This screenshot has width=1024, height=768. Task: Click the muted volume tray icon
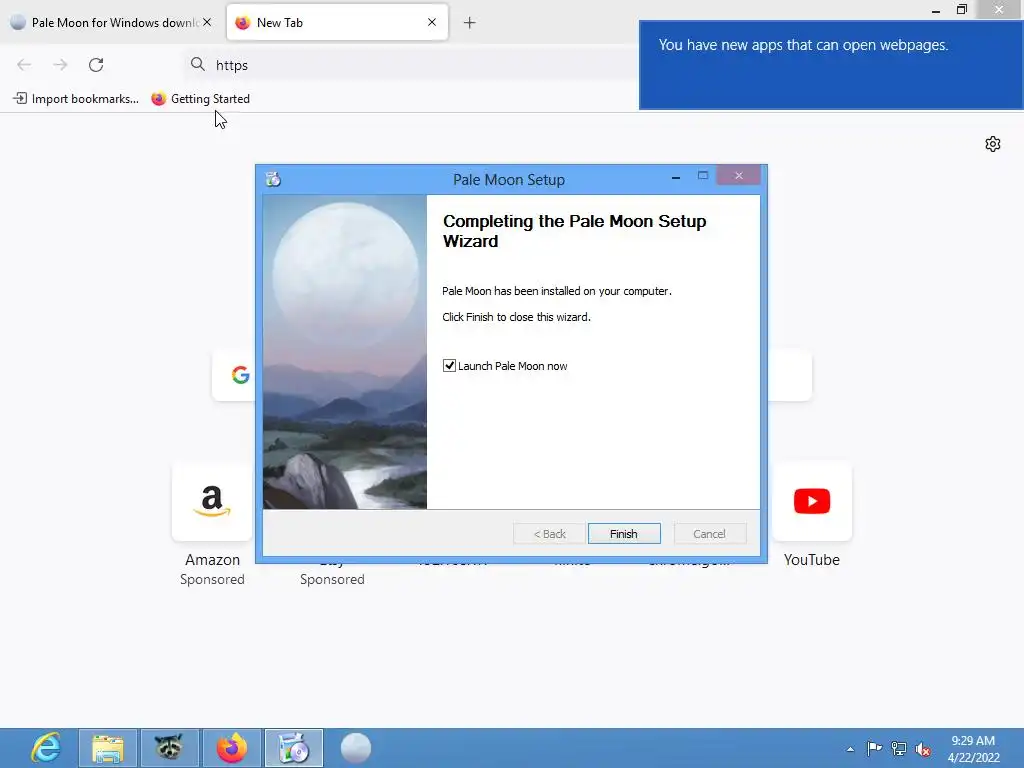[x=923, y=749]
